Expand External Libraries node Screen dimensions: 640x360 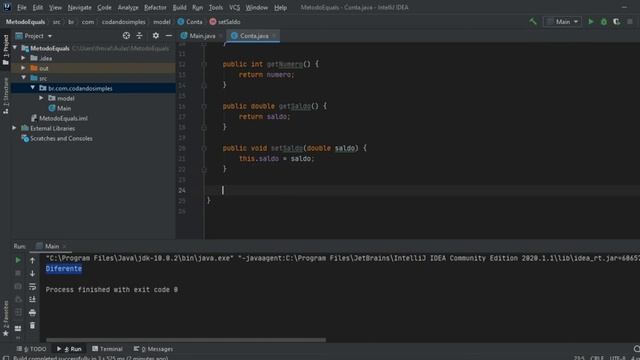click(x=14, y=128)
